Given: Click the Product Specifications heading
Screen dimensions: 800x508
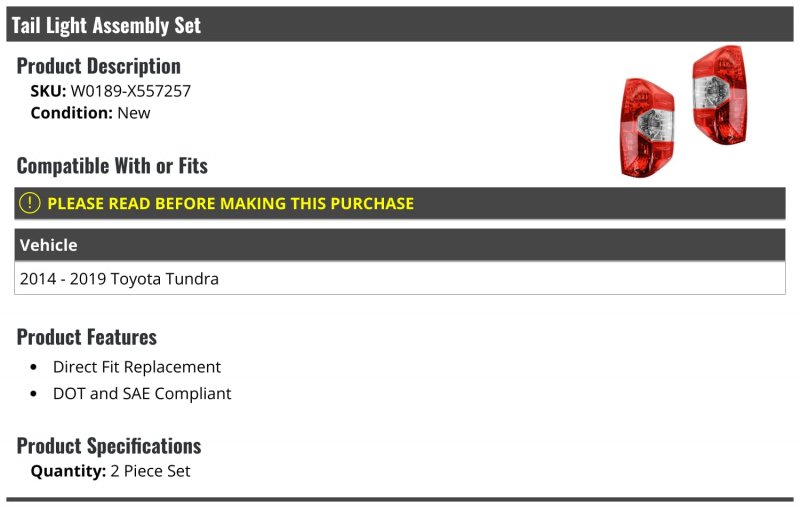Looking at the screenshot, I should pos(109,446).
